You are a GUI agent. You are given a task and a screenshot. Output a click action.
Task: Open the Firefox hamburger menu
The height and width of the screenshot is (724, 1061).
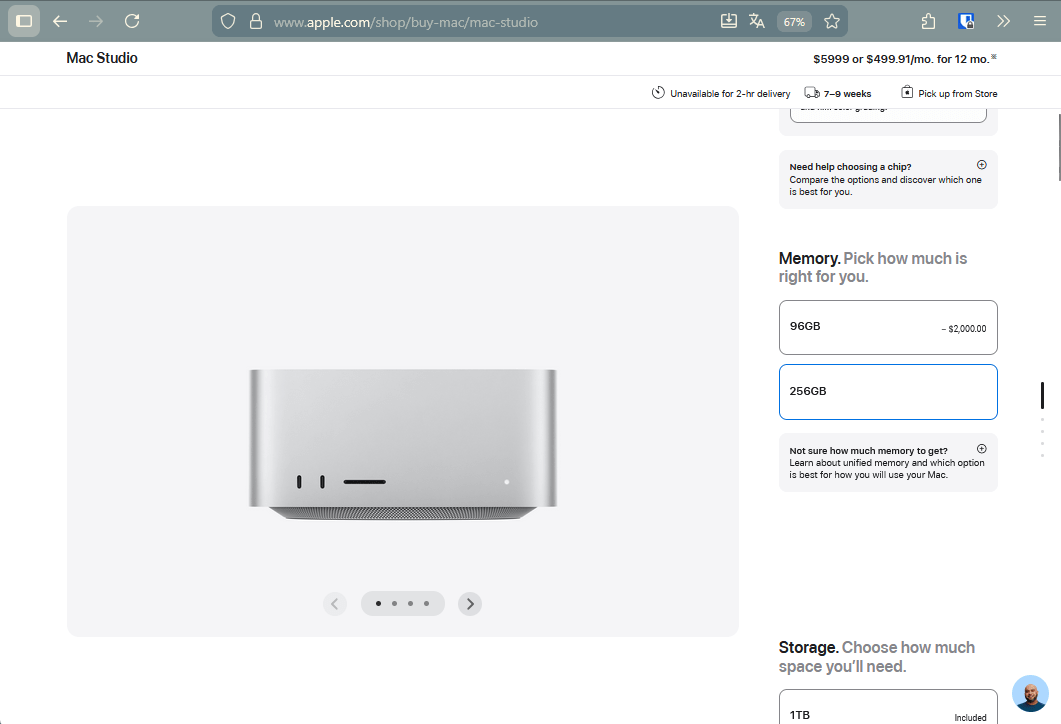tap(1040, 20)
